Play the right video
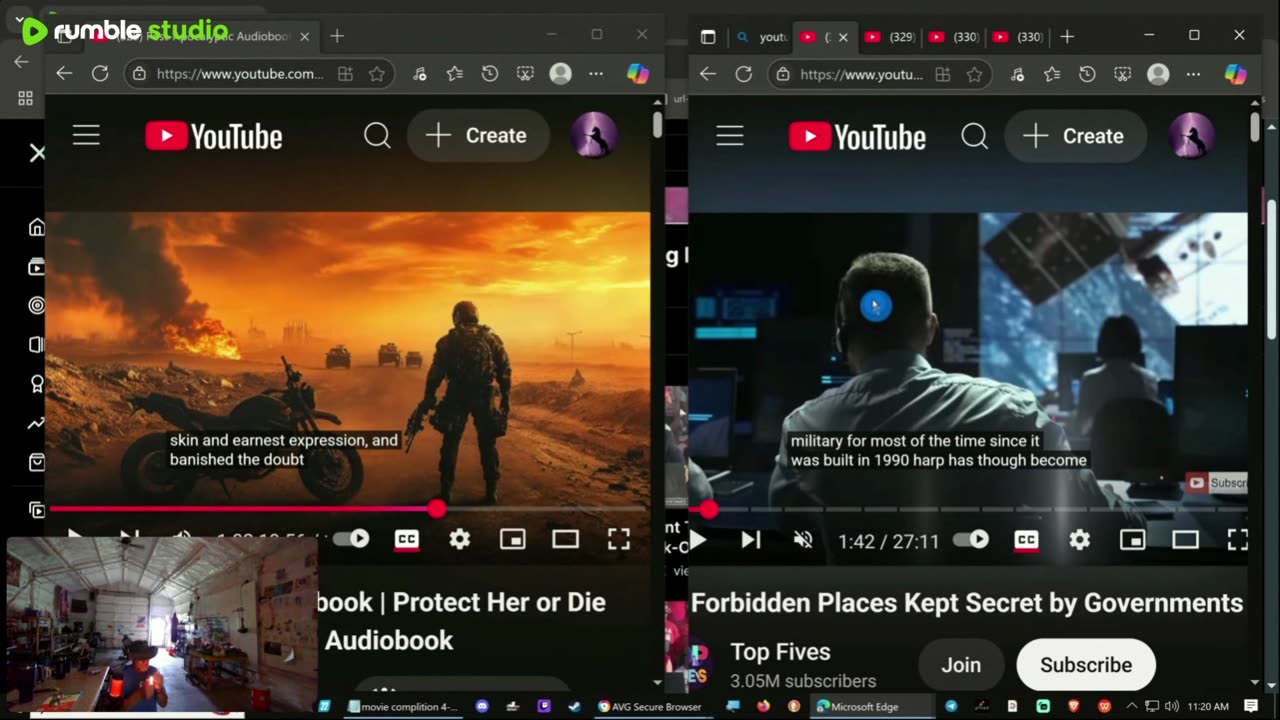The image size is (1280, 720). coord(698,540)
